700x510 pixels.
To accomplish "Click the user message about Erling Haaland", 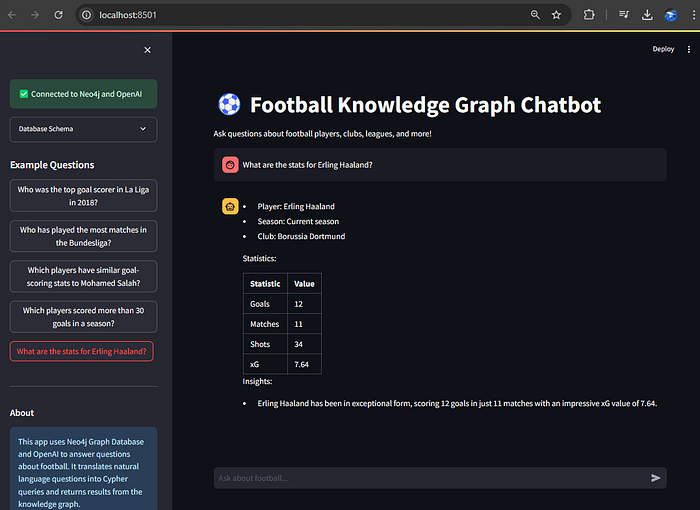I will point(307,165).
